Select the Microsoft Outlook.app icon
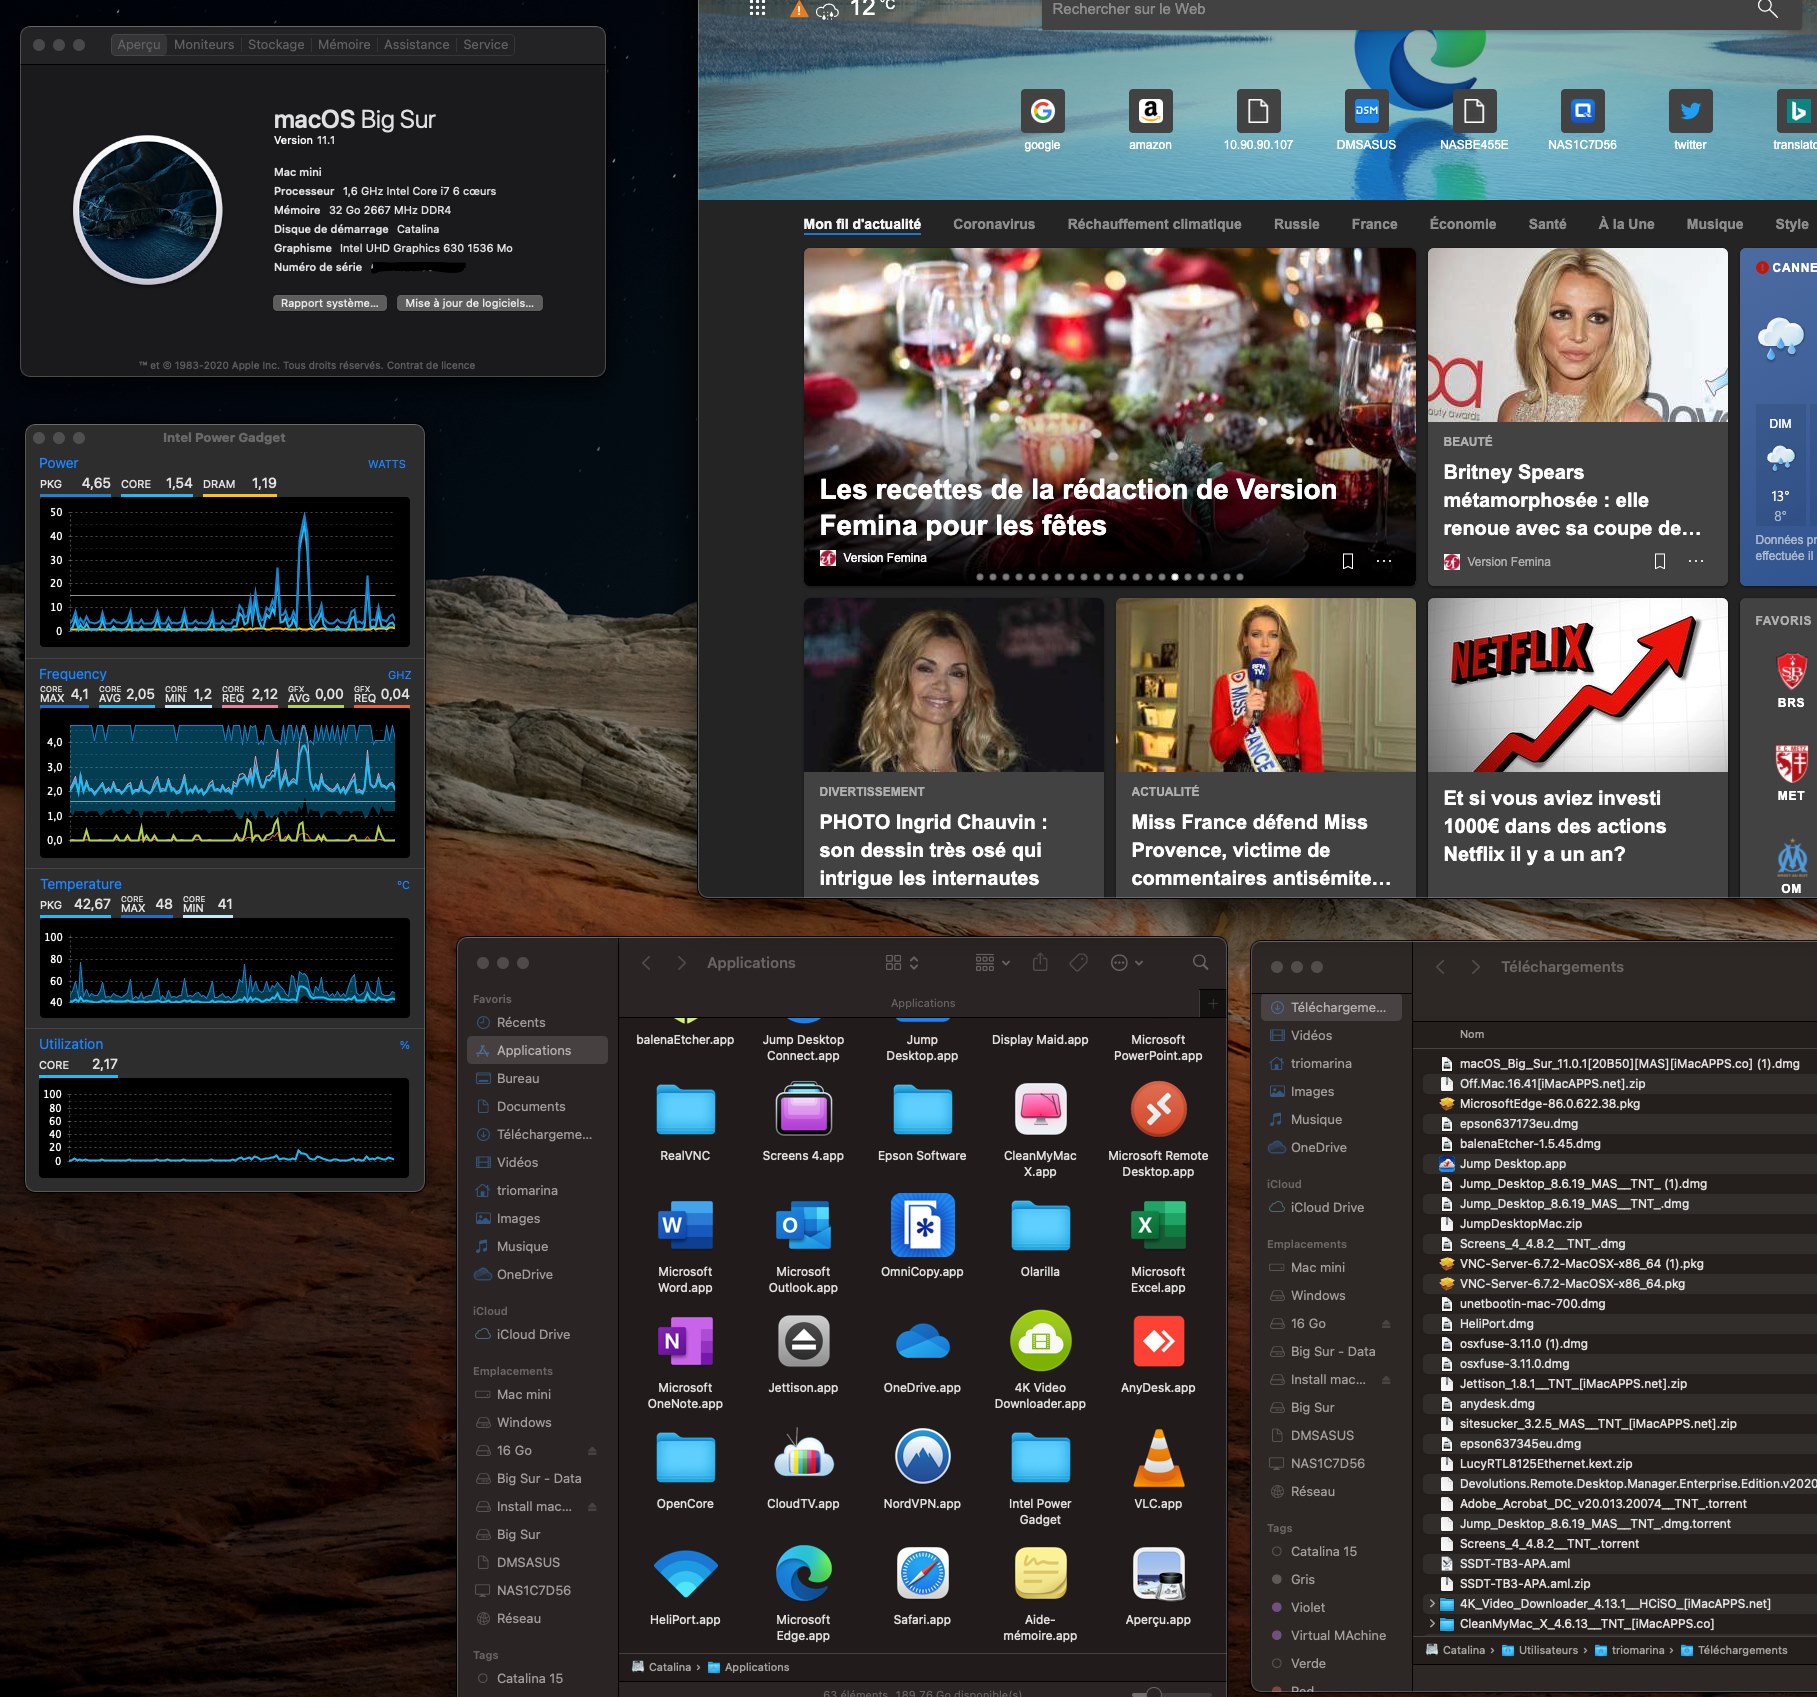 click(x=803, y=1226)
